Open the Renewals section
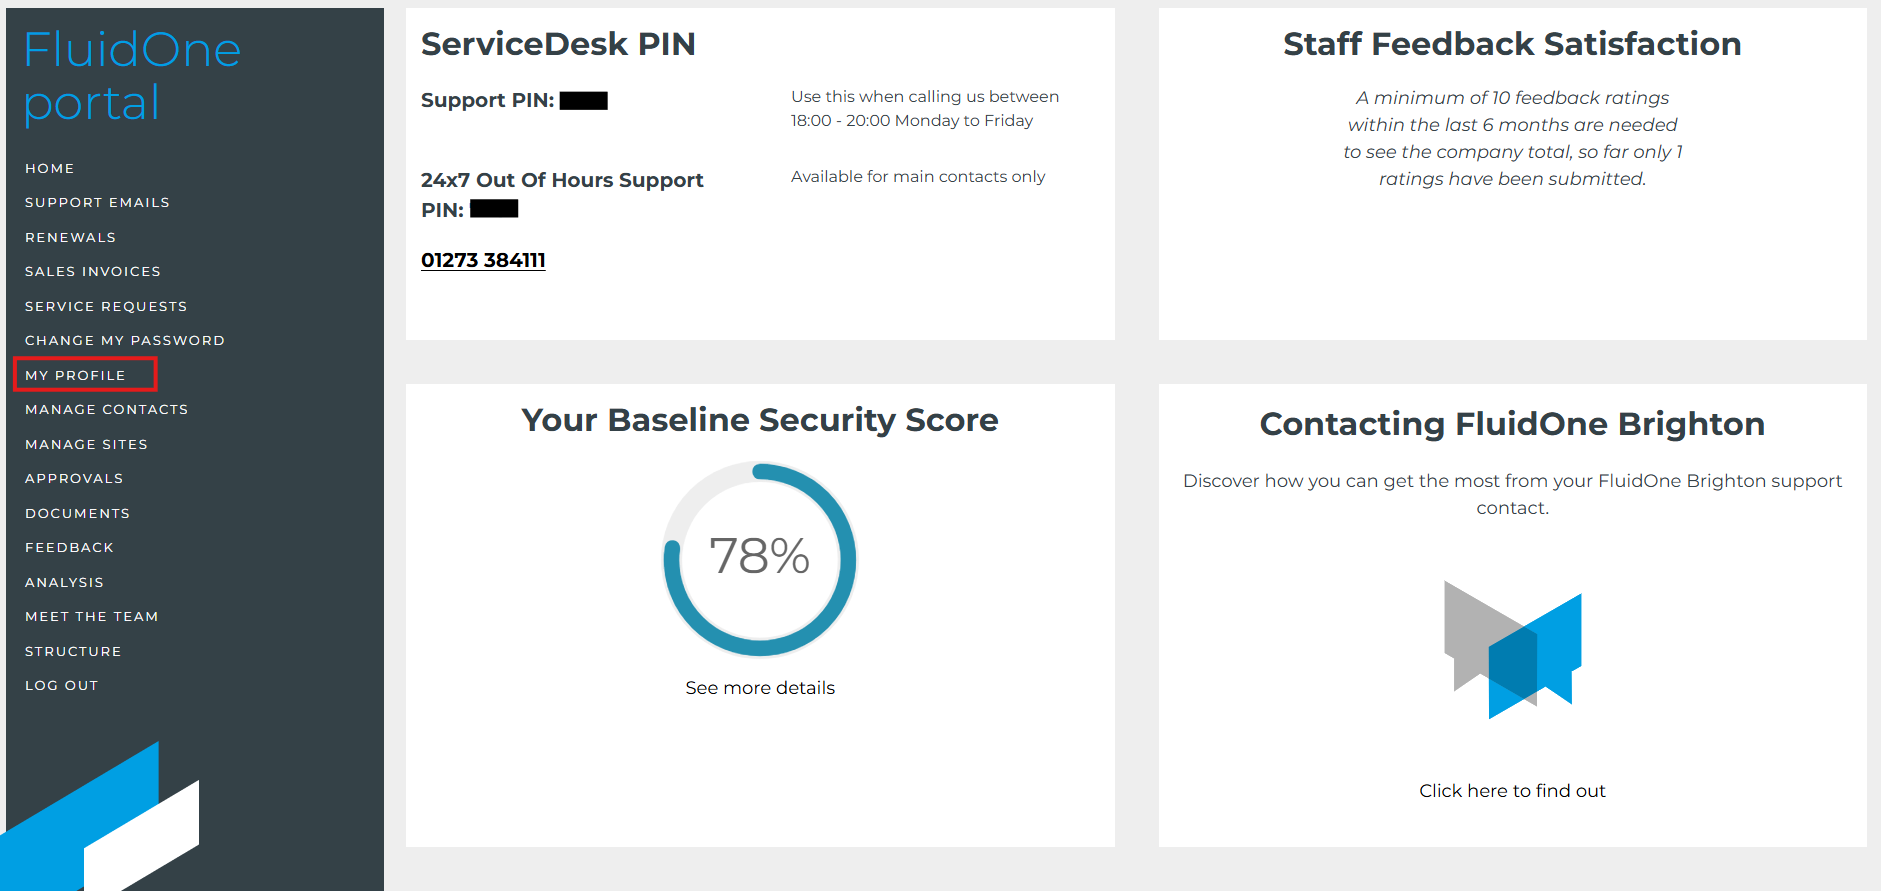Screen dimensions: 1881x891 tap(70, 237)
